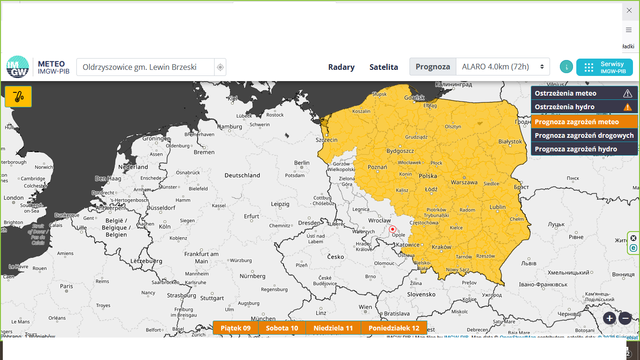Select Niedziela 11 forecast day

click(x=333, y=328)
